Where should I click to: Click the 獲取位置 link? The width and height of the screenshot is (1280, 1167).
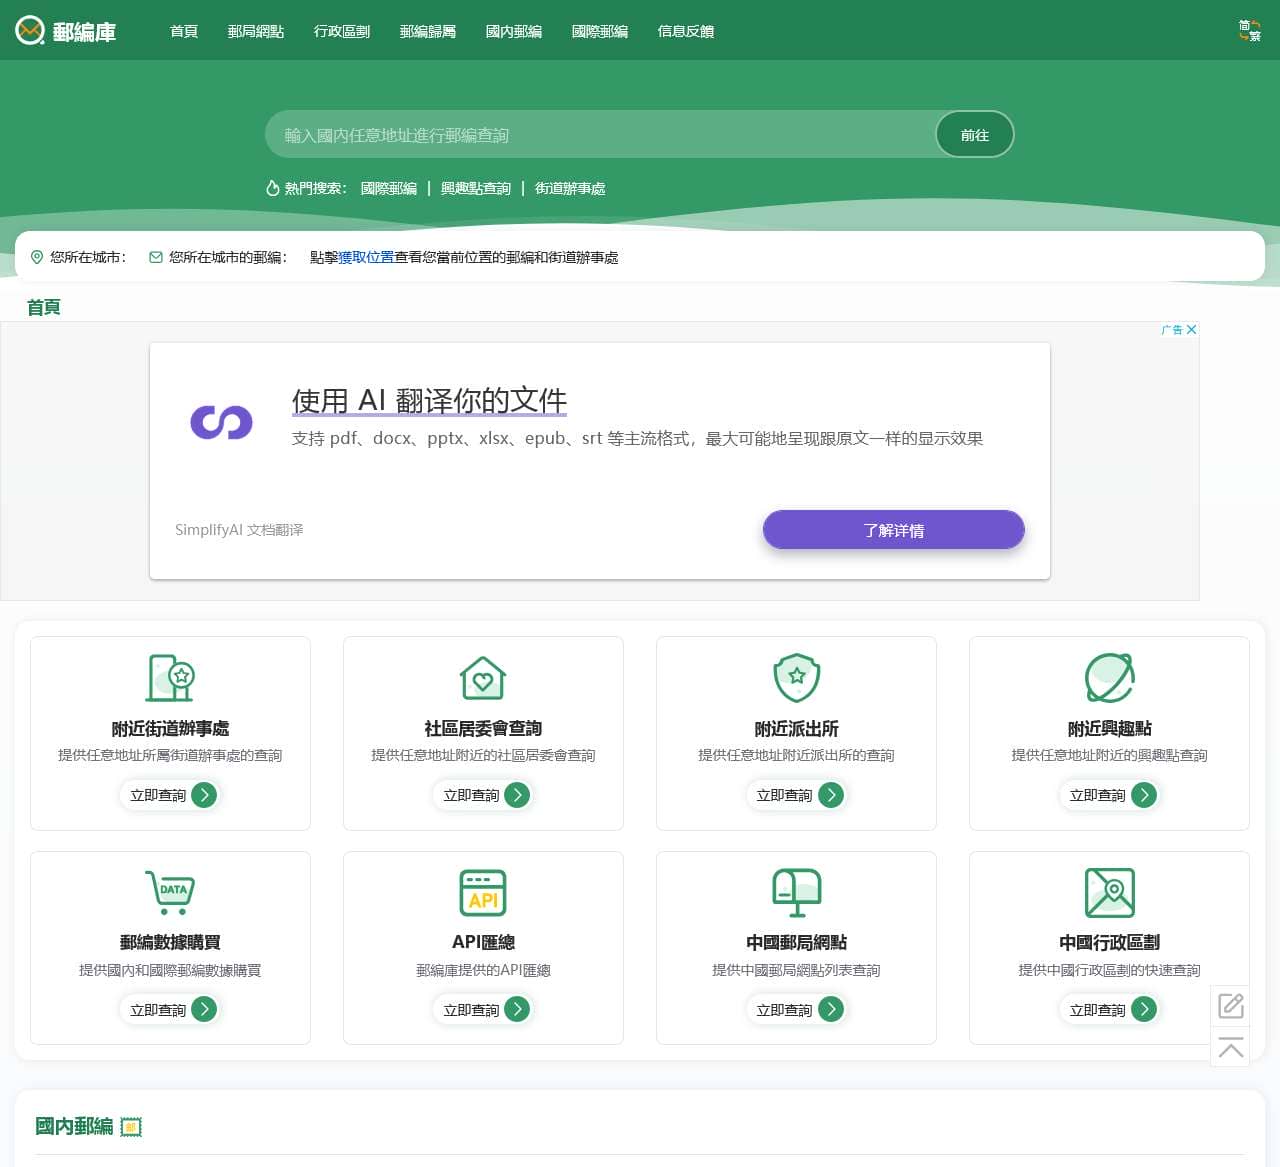pos(366,257)
